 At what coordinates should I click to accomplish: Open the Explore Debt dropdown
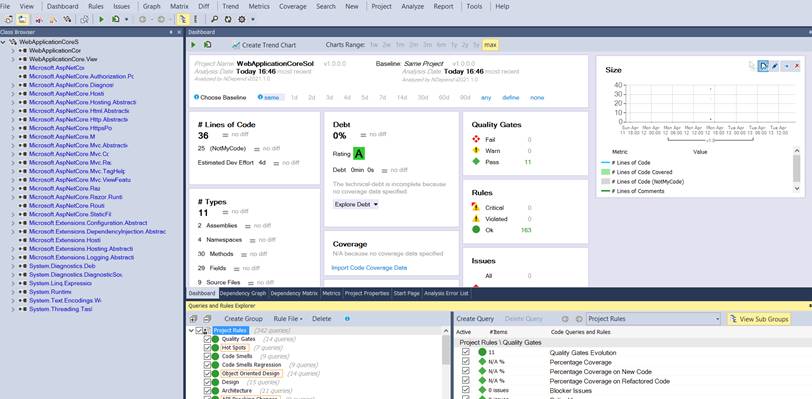(x=356, y=204)
